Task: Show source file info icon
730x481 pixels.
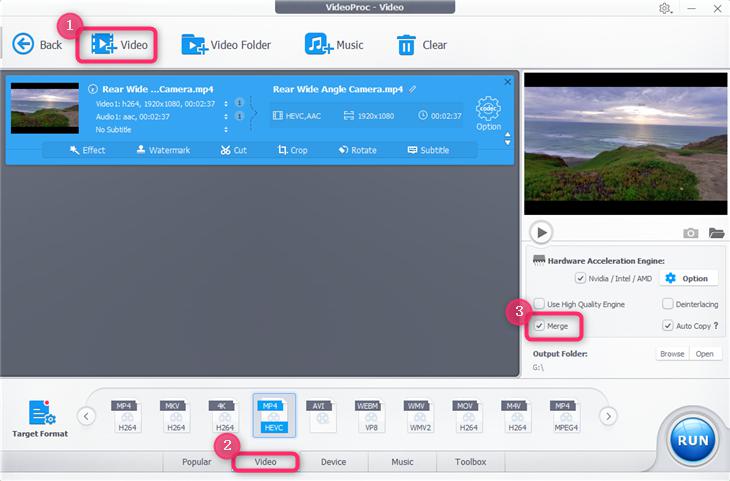Action: [x=93, y=89]
